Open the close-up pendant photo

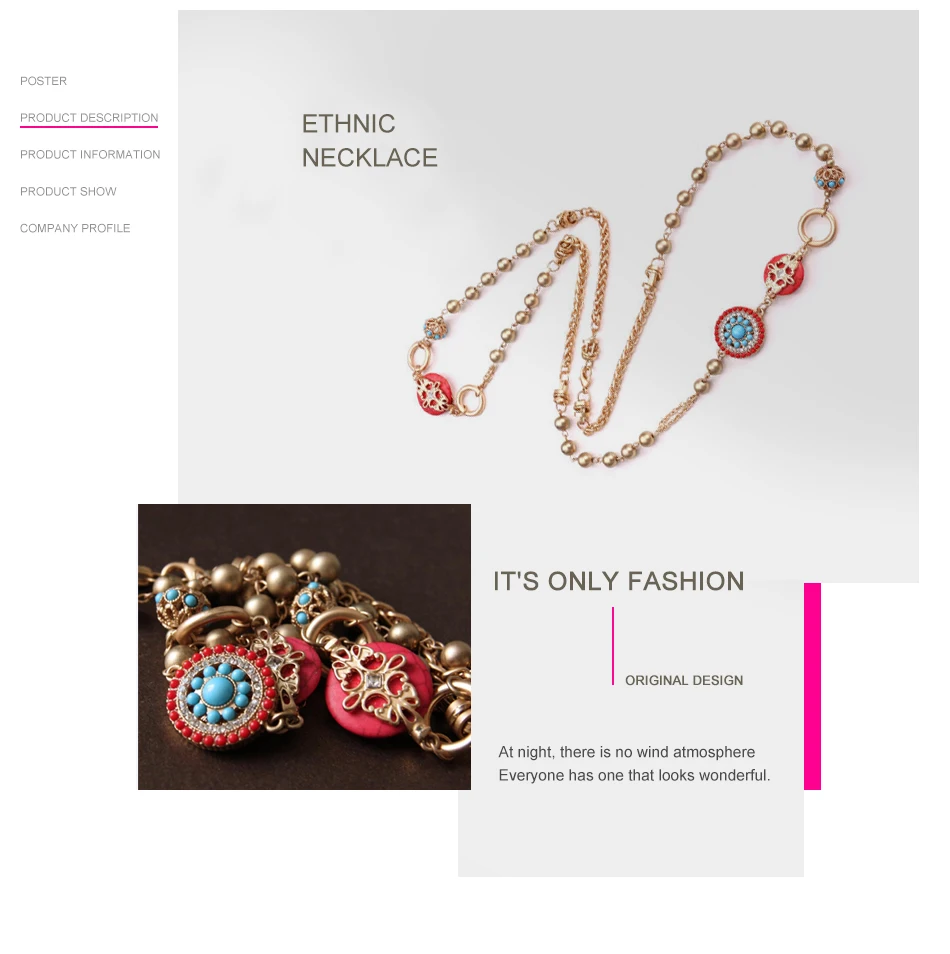point(304,647)
